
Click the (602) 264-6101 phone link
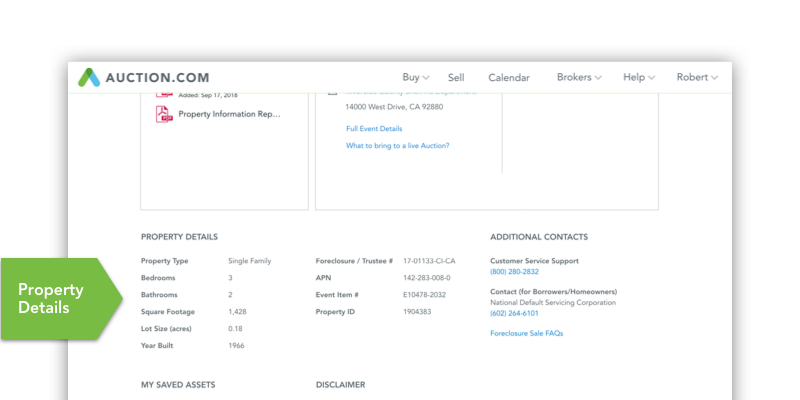point(514,313)
